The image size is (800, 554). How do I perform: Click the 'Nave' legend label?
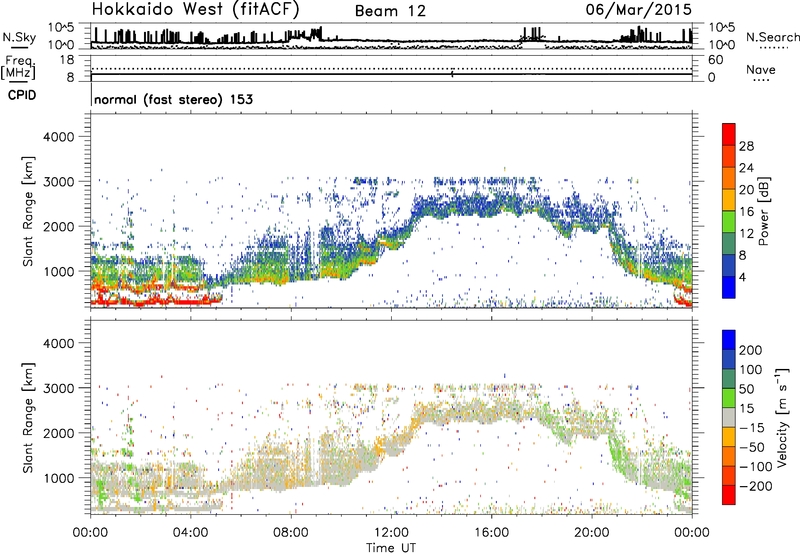coord(761,69)
